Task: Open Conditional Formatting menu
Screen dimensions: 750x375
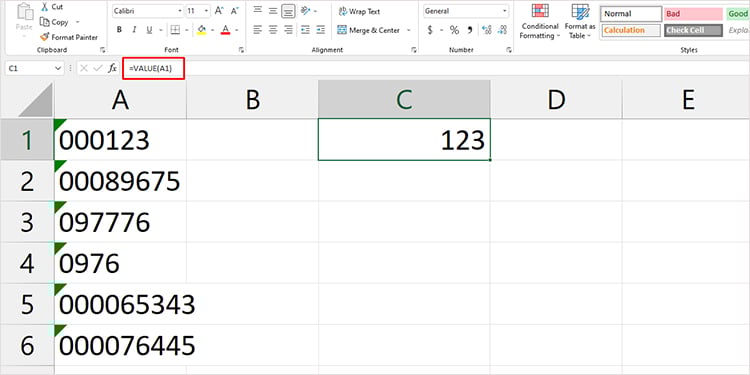Action: 540,21
